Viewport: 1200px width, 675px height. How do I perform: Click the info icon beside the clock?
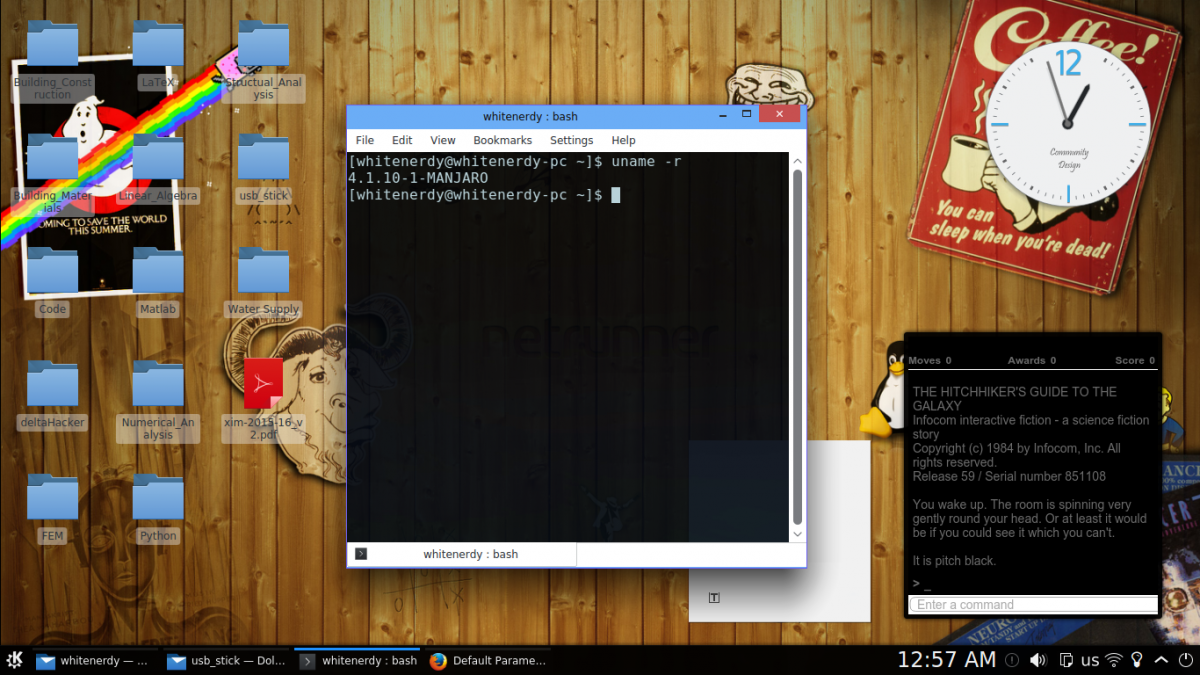[x=1012, y=660]
